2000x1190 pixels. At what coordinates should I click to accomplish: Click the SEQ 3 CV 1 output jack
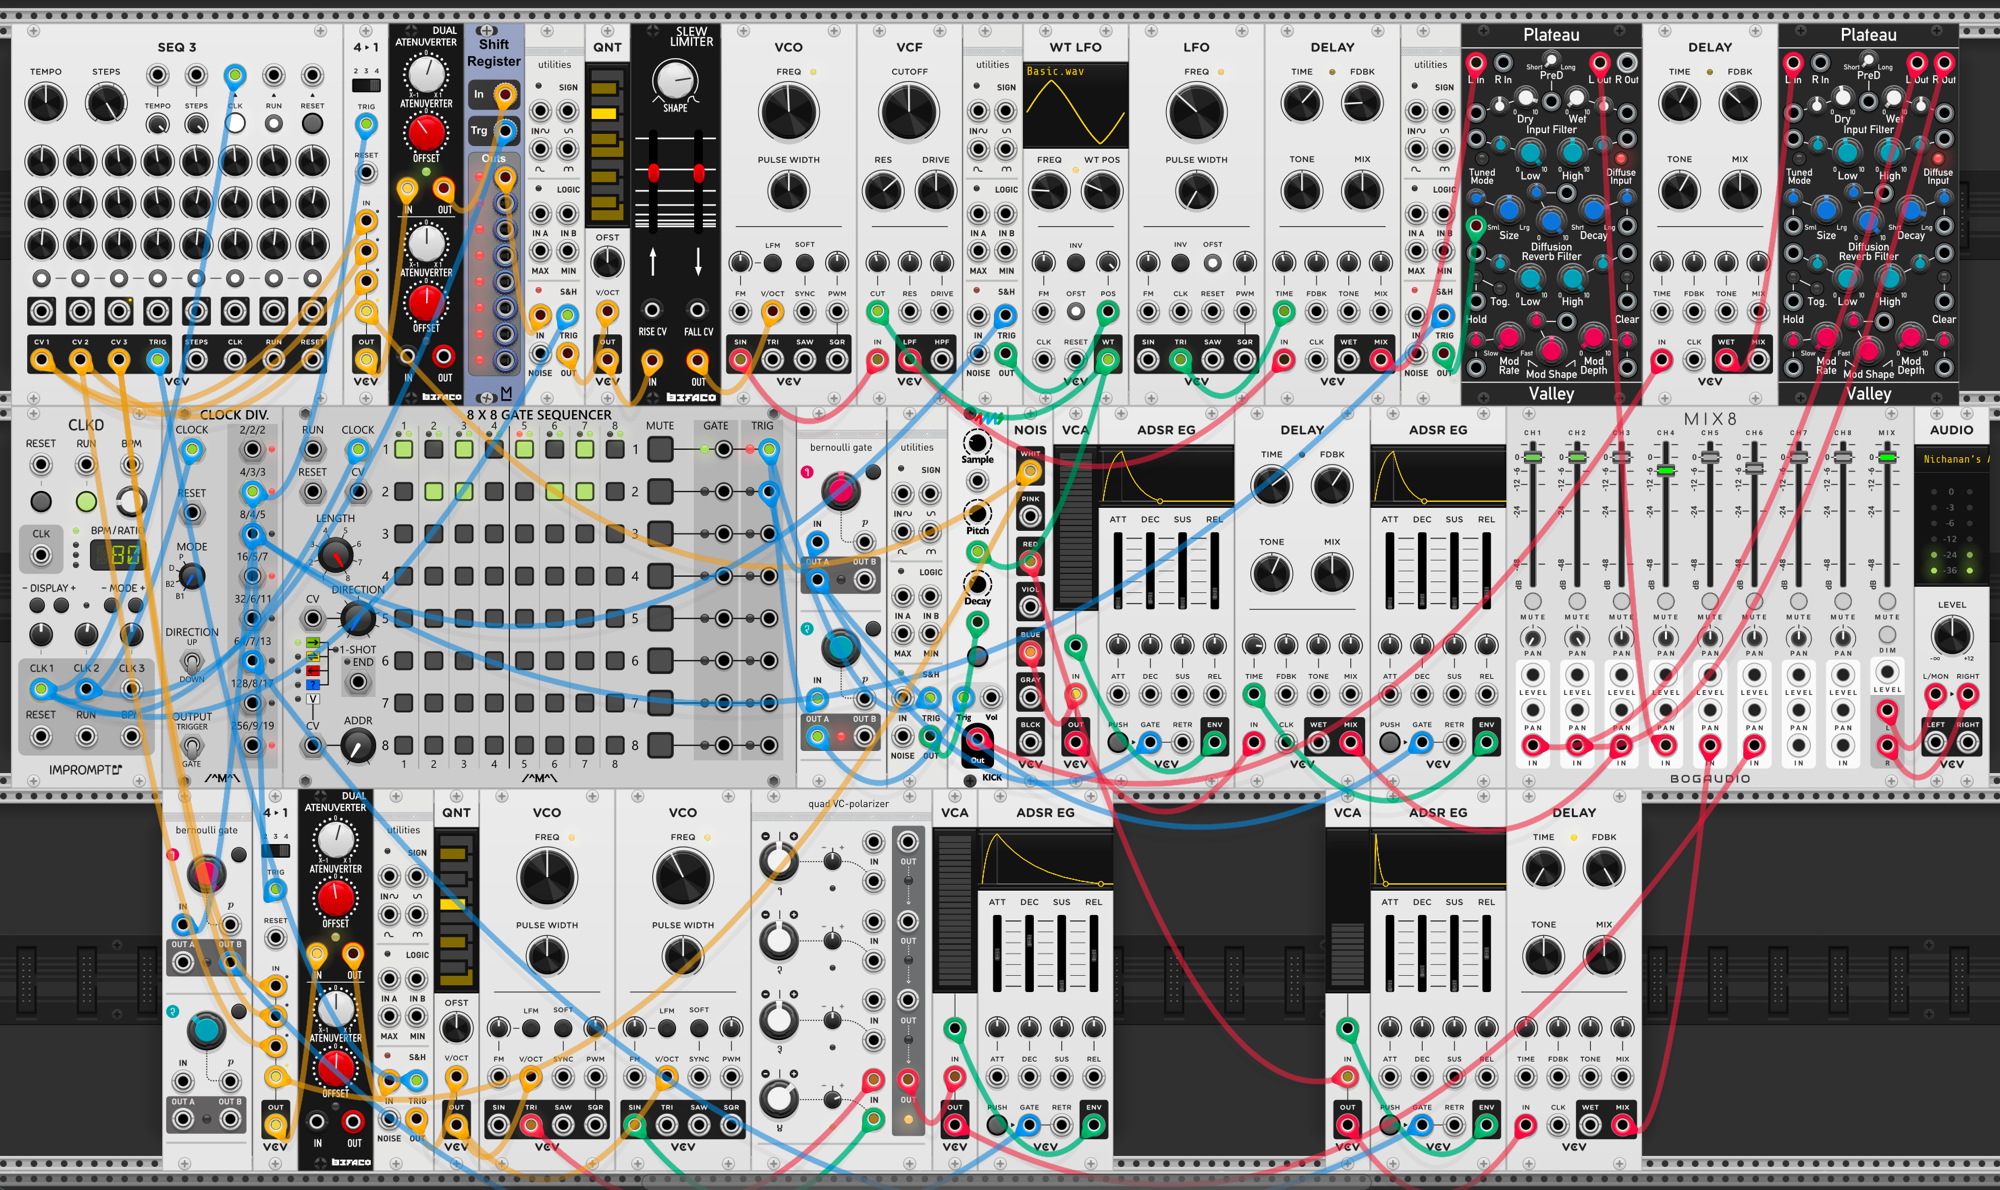(x=41, y=359)
